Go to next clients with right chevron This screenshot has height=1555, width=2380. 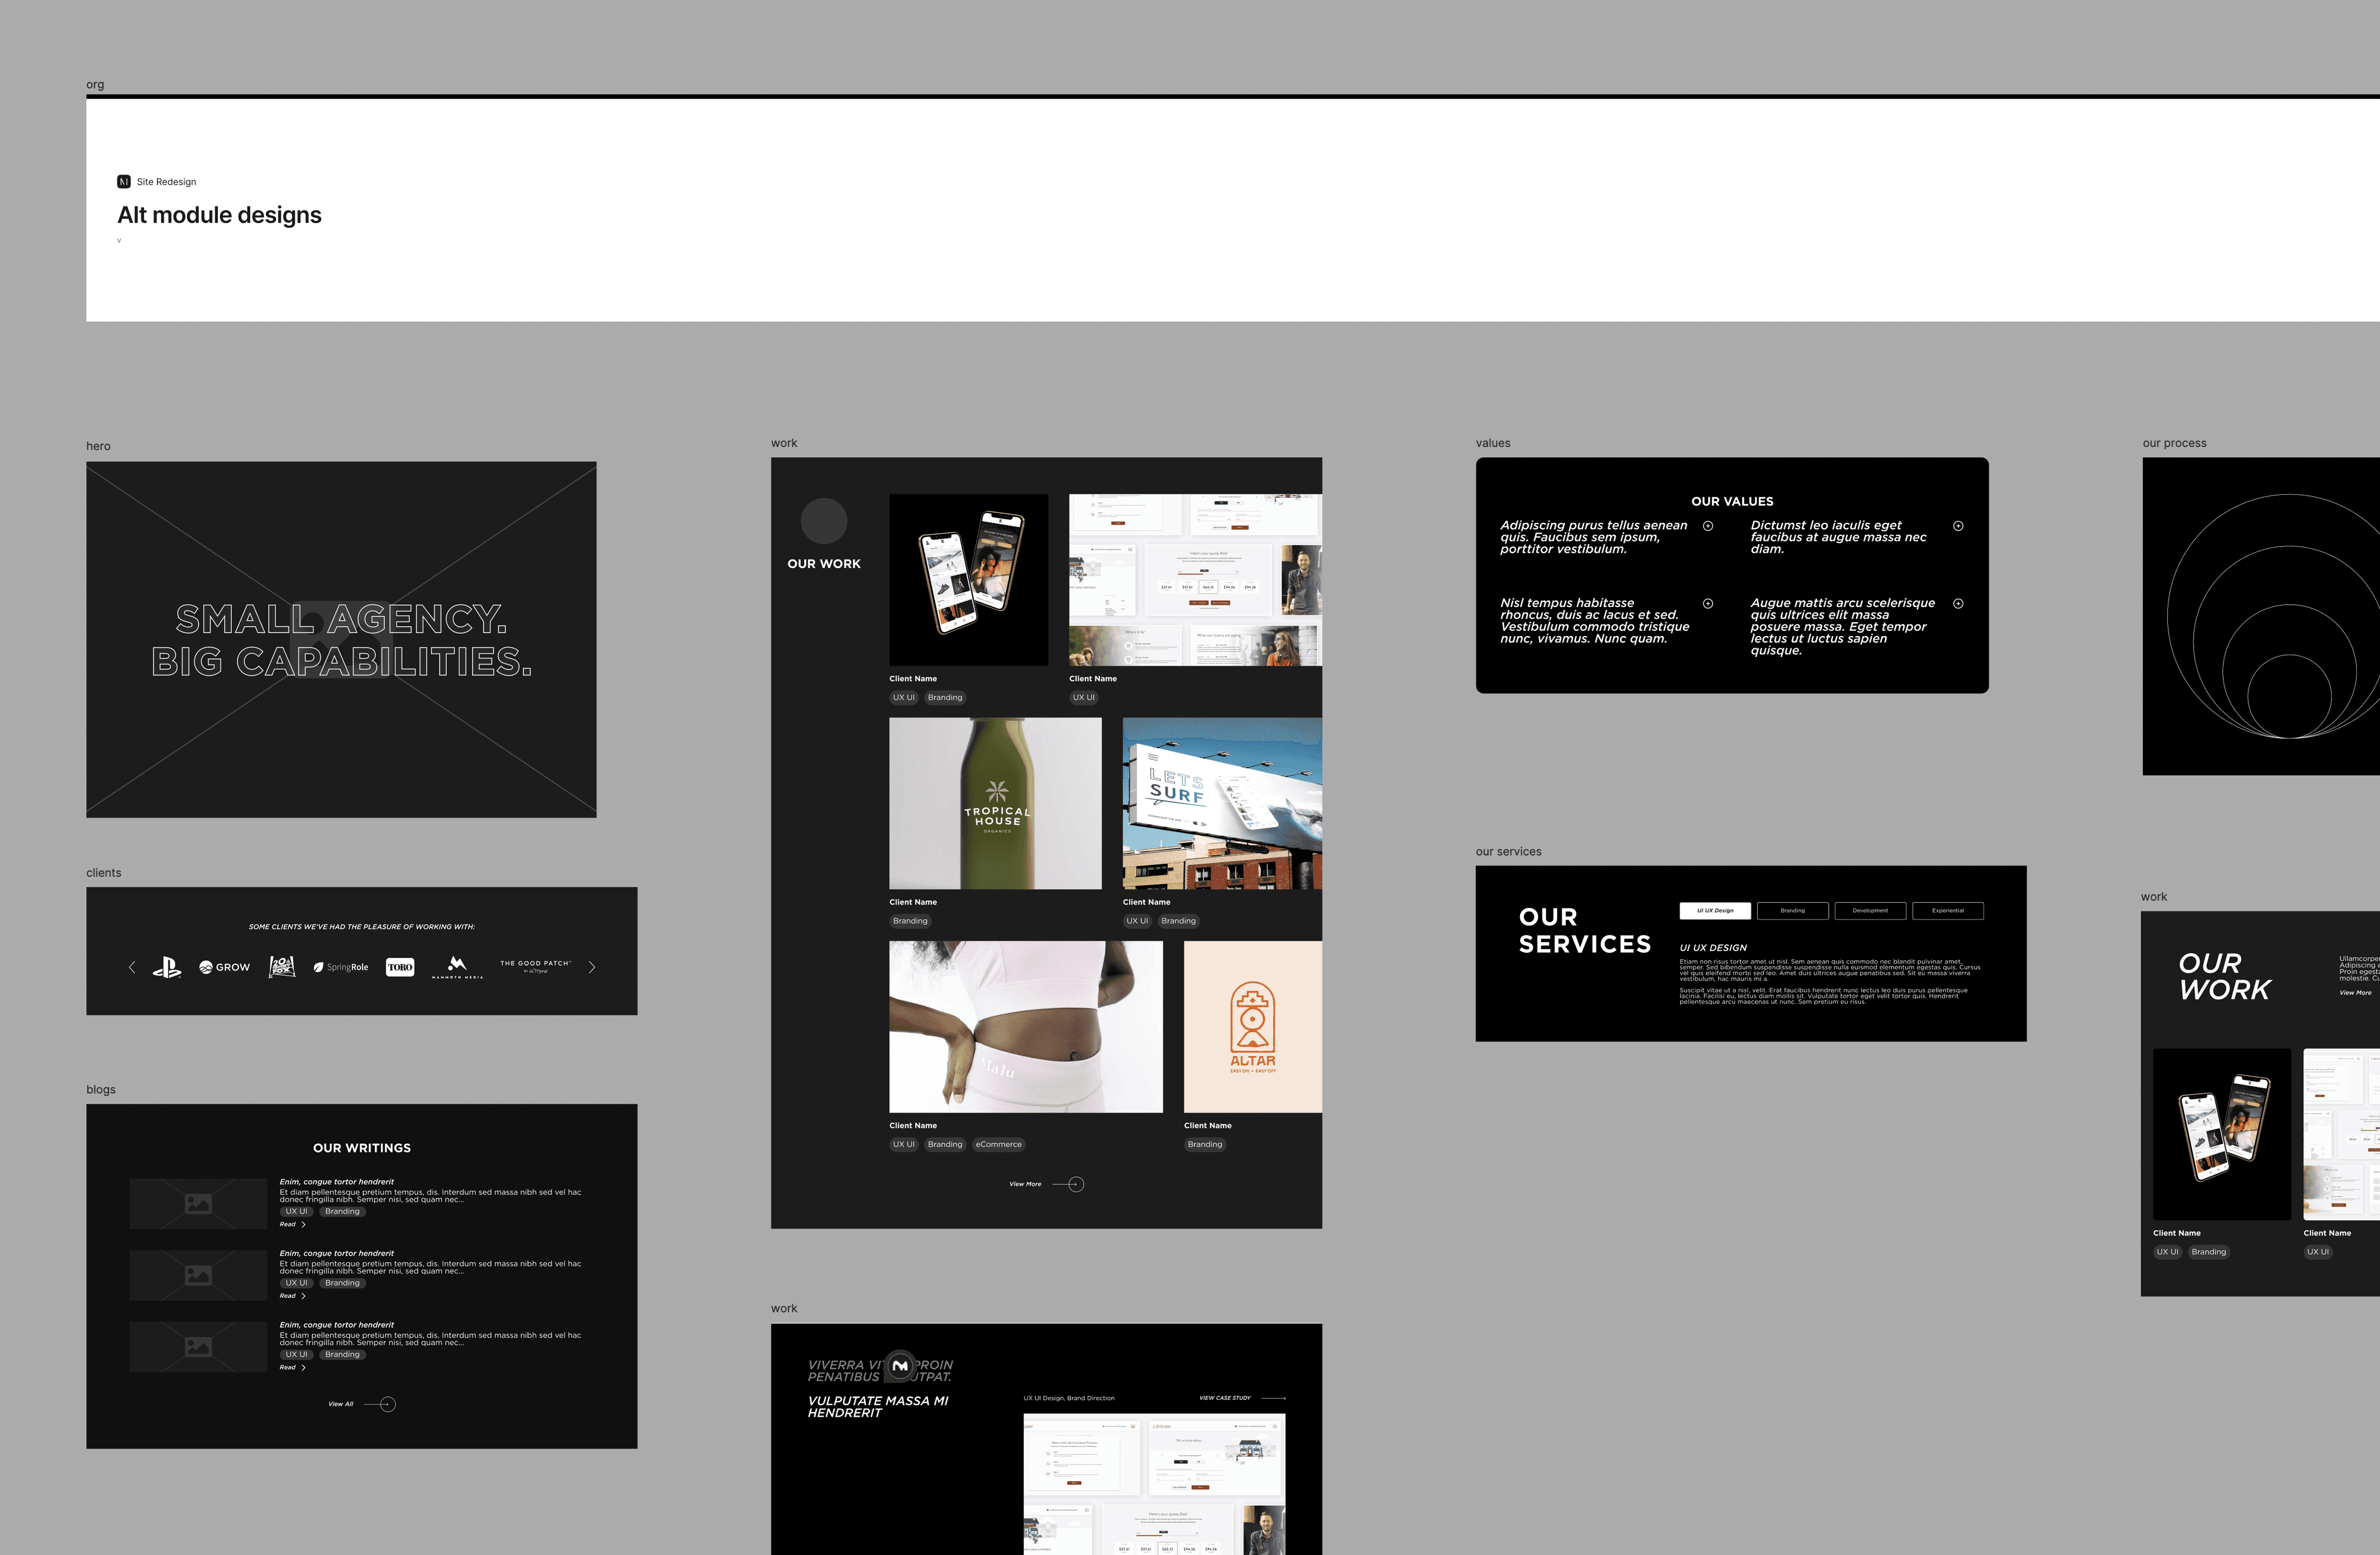(592, 967)
